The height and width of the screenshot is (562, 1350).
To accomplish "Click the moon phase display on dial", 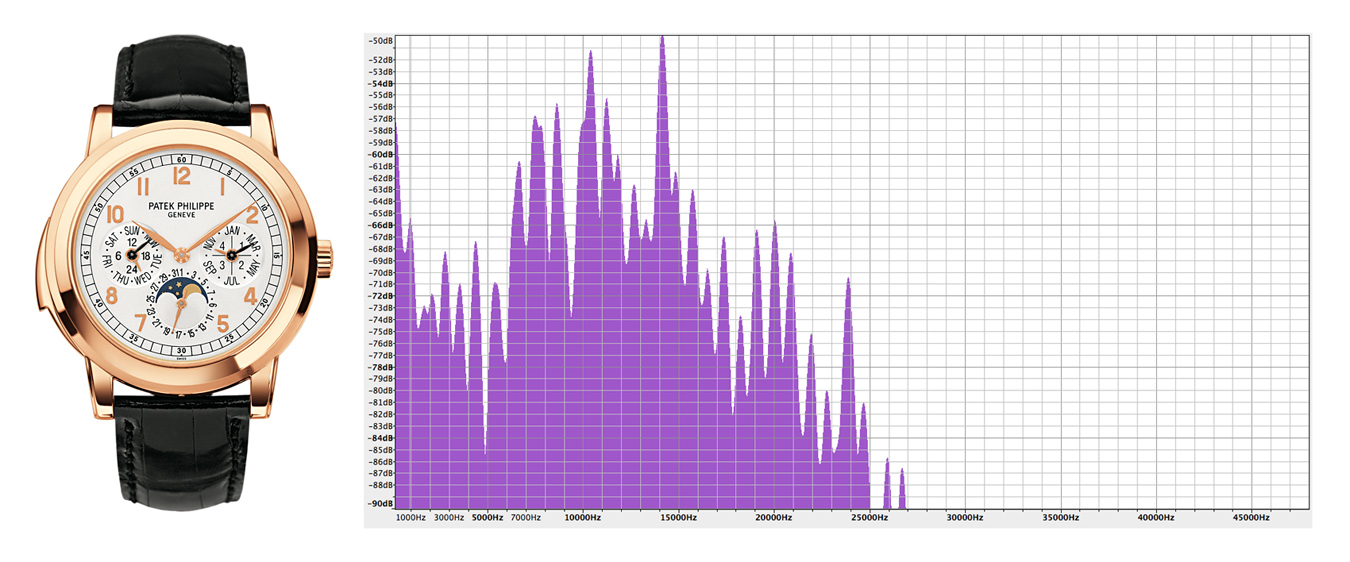I will [x=182, y=288].
